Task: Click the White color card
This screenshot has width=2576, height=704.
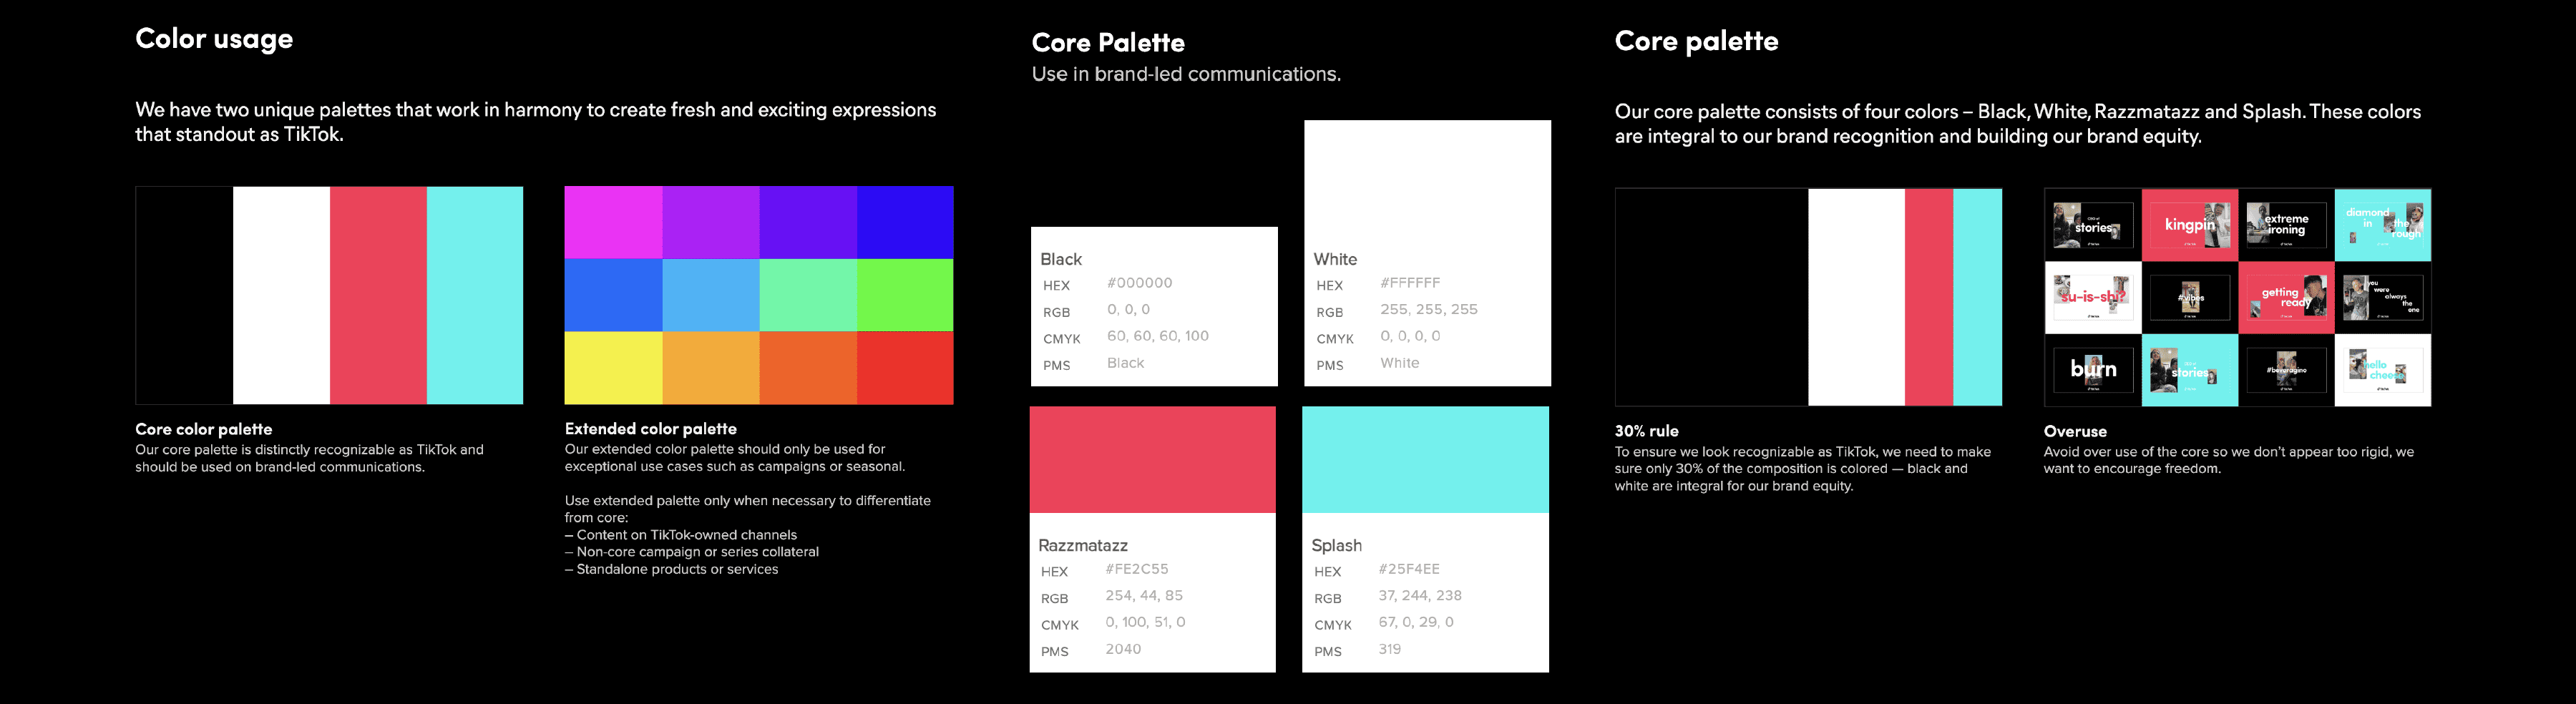Action: [x=1428, y=253]
